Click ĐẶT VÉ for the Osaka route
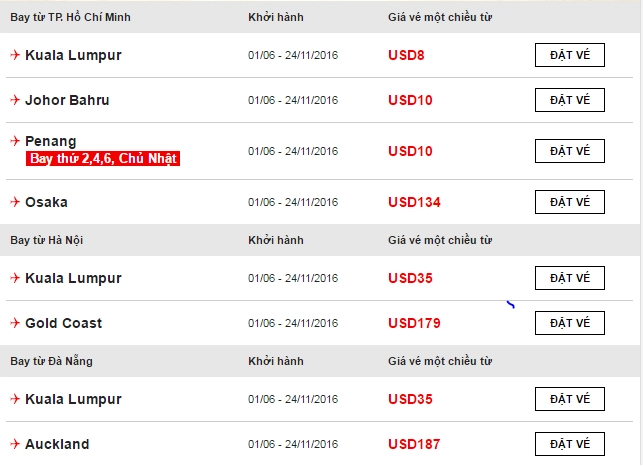This screenshot has height=466, width=643. pos(570,202)
